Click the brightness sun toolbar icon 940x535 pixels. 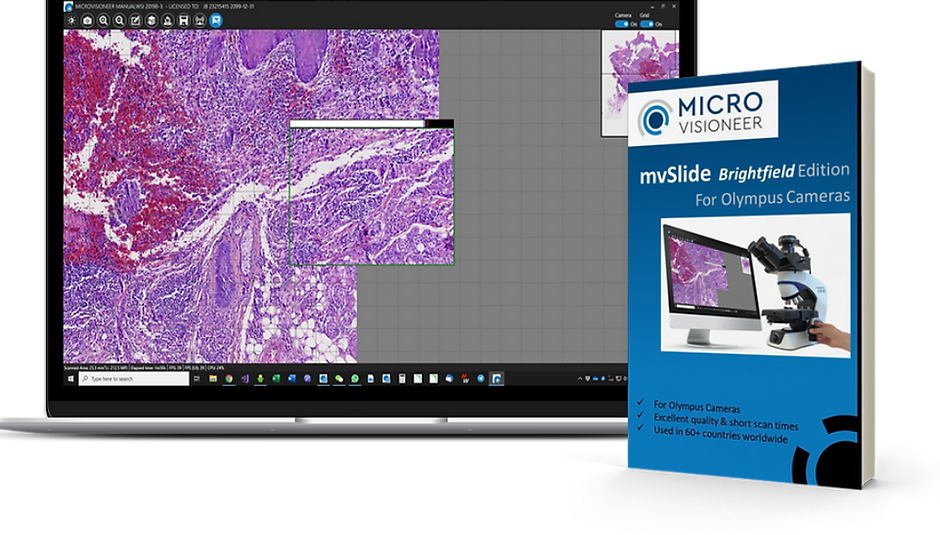(71, 20)
